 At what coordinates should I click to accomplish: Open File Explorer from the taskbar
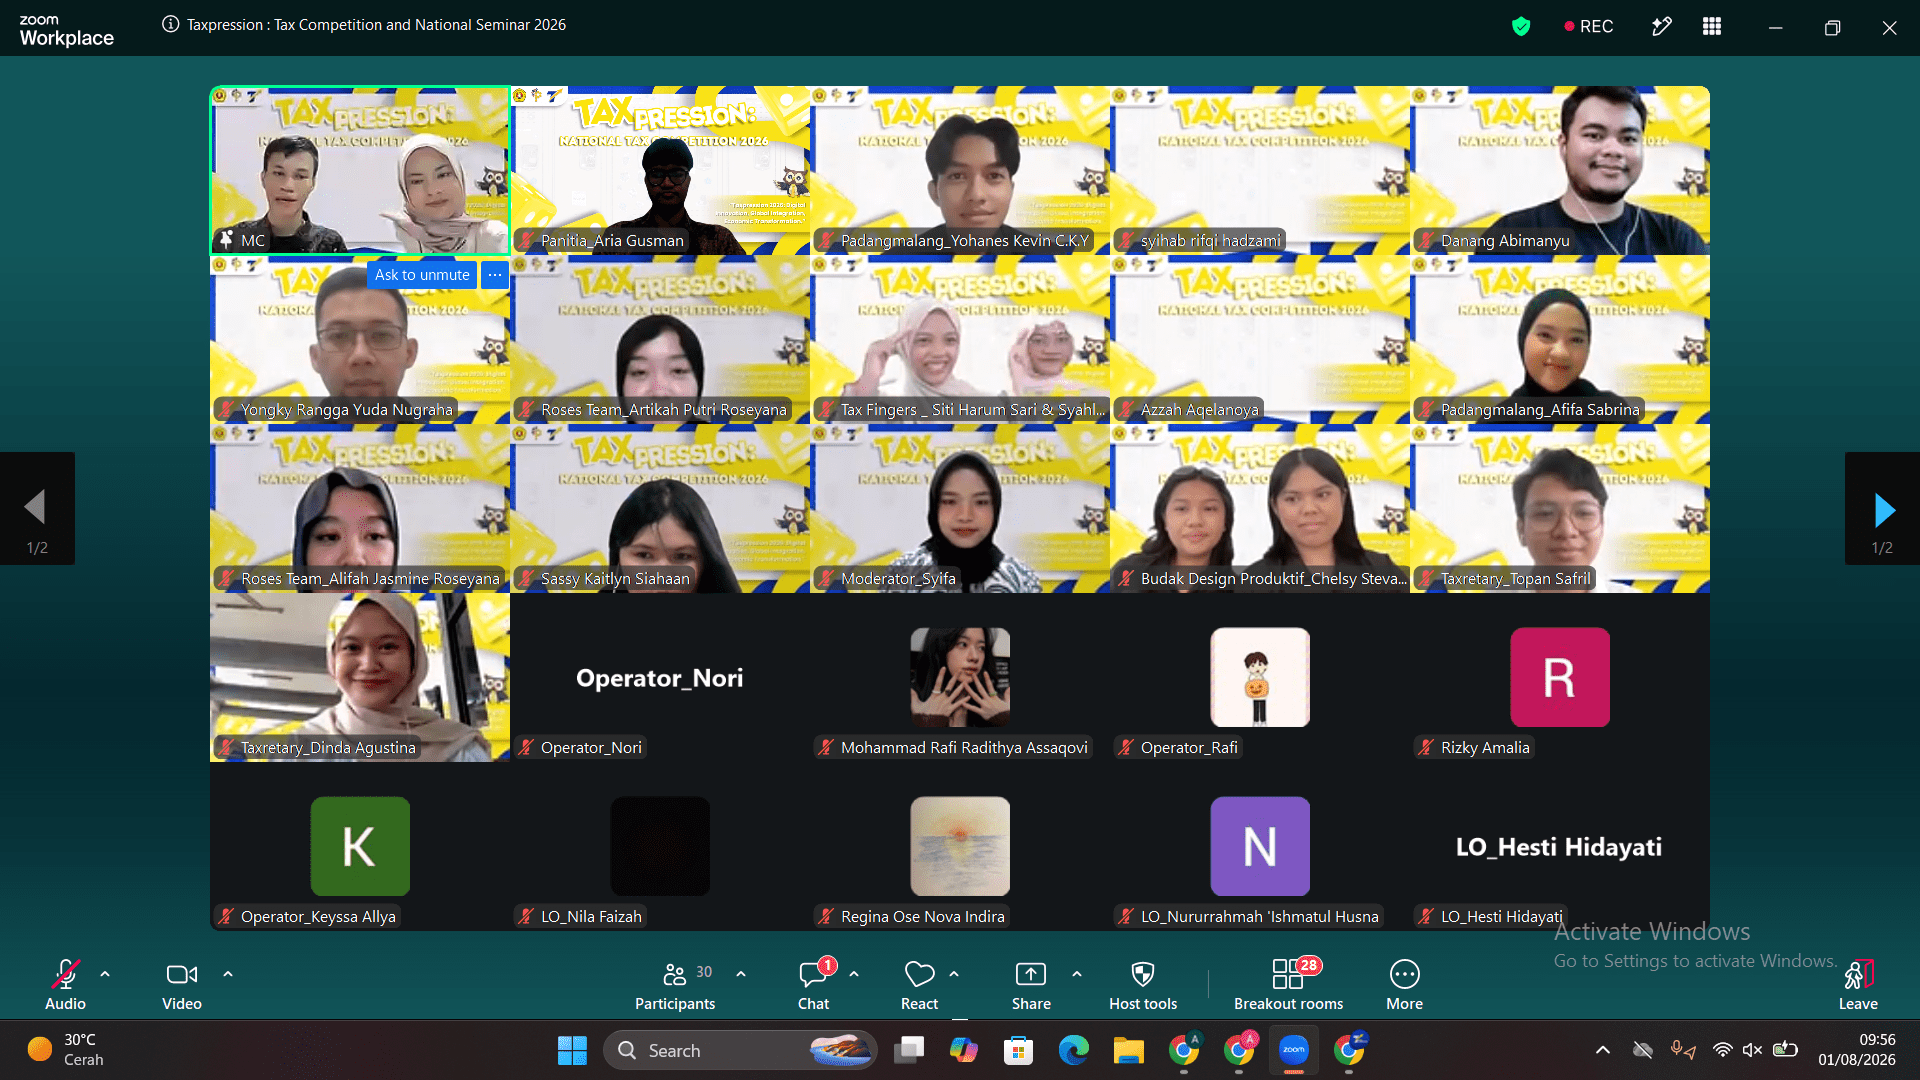[x=1128, y=1050]
